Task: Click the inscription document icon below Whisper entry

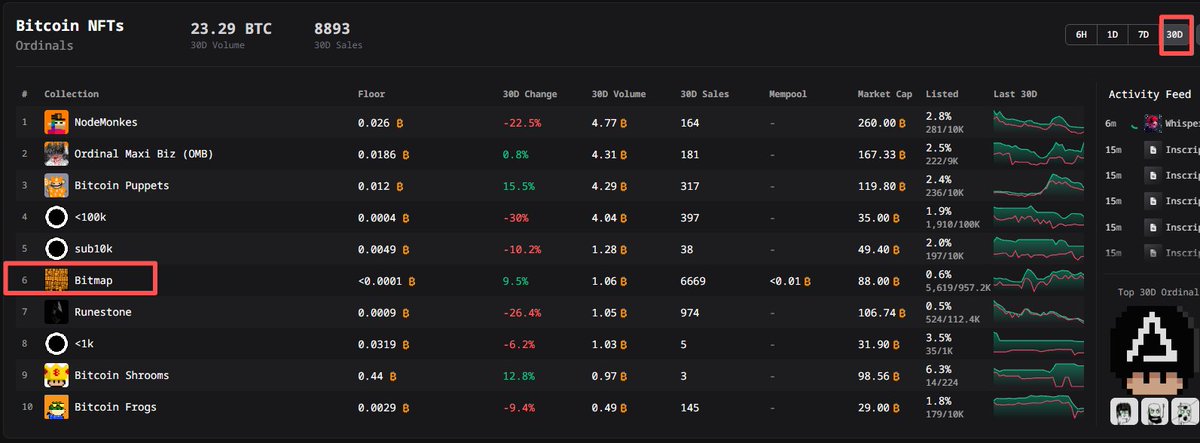Action: [x=1153, y=149]
